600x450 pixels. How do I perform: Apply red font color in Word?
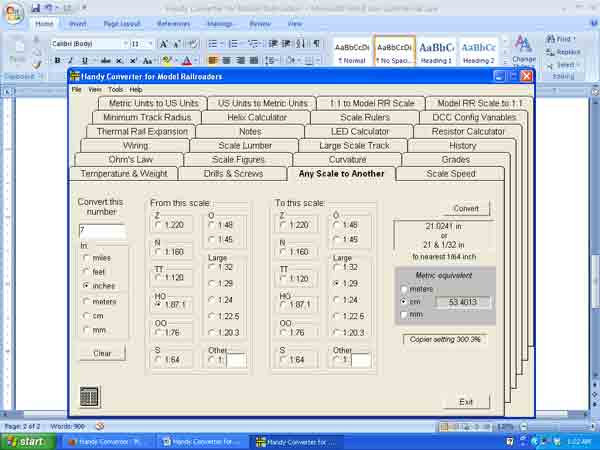coord(187,60)
